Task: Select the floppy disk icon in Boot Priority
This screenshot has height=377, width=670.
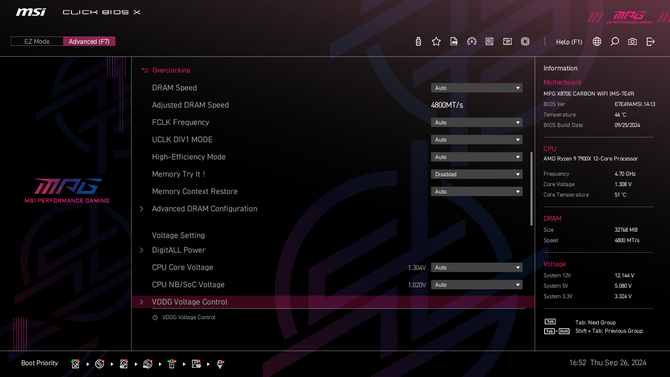Action: [196, 364]
